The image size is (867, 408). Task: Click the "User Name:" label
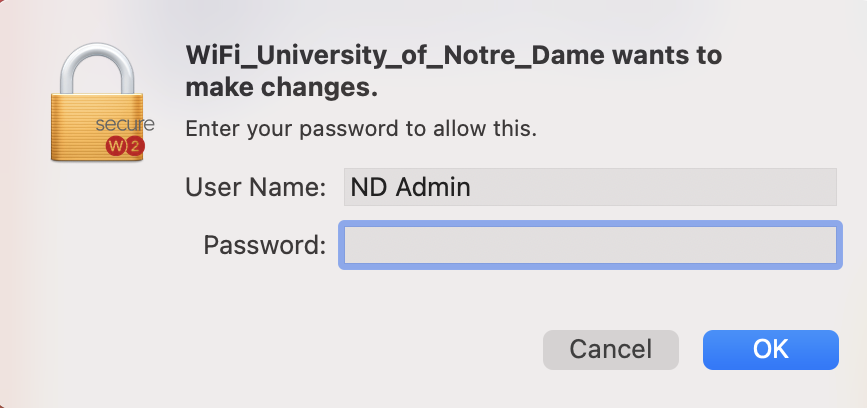pyautogui.click(x=255, y=187)
